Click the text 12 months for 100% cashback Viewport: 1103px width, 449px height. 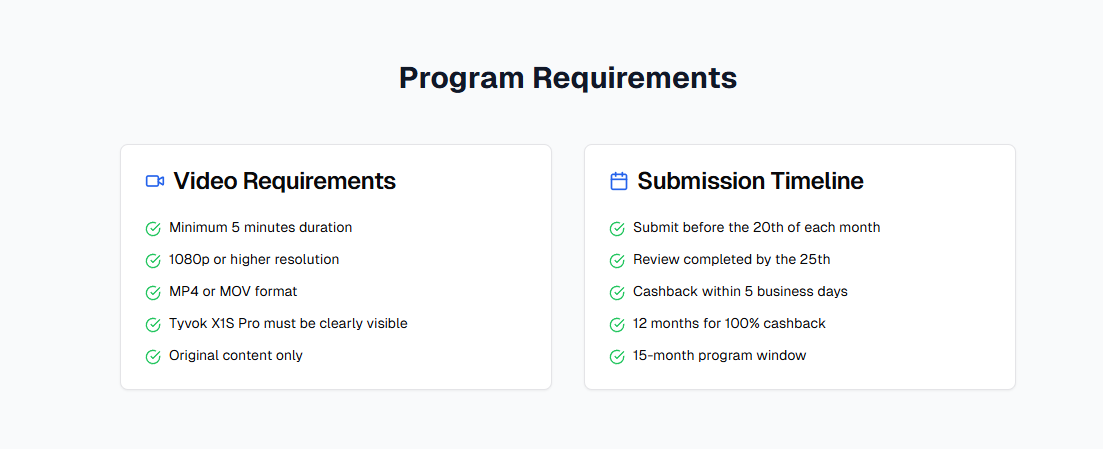pos(729,324)
